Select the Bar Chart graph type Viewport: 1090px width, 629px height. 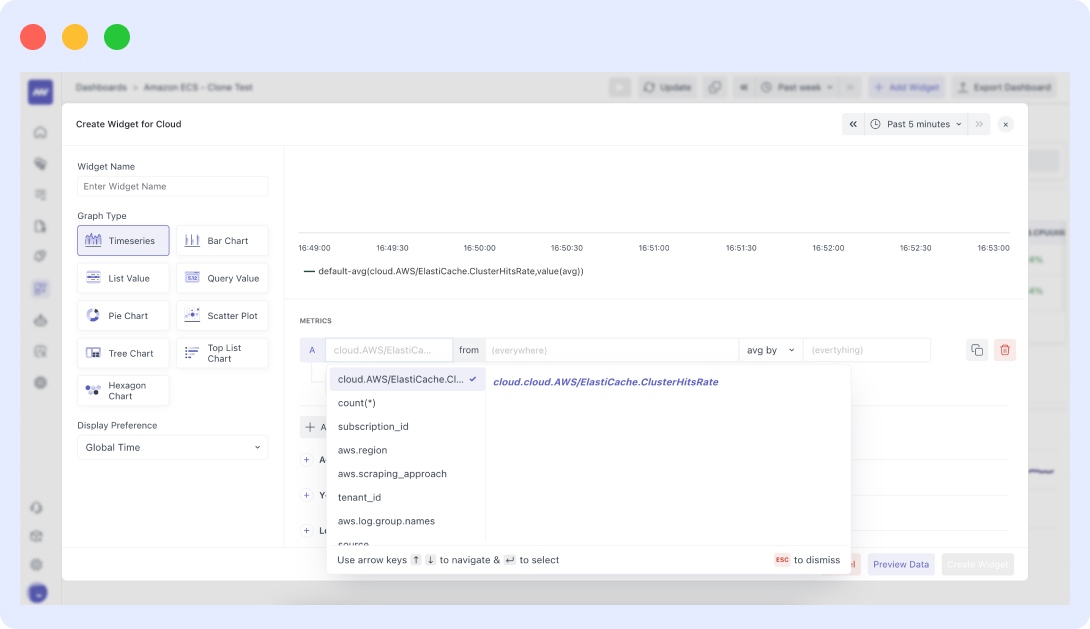click(222, 240)
